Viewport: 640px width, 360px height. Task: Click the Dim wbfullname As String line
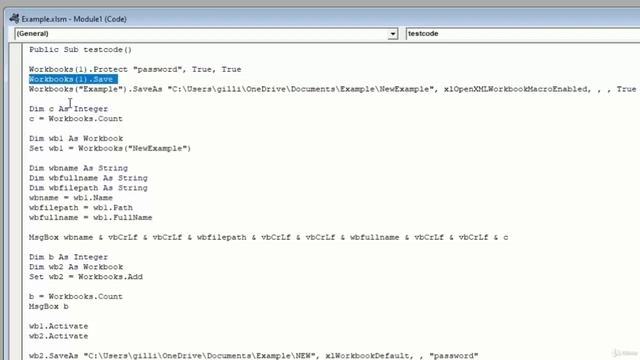(88, 178)
